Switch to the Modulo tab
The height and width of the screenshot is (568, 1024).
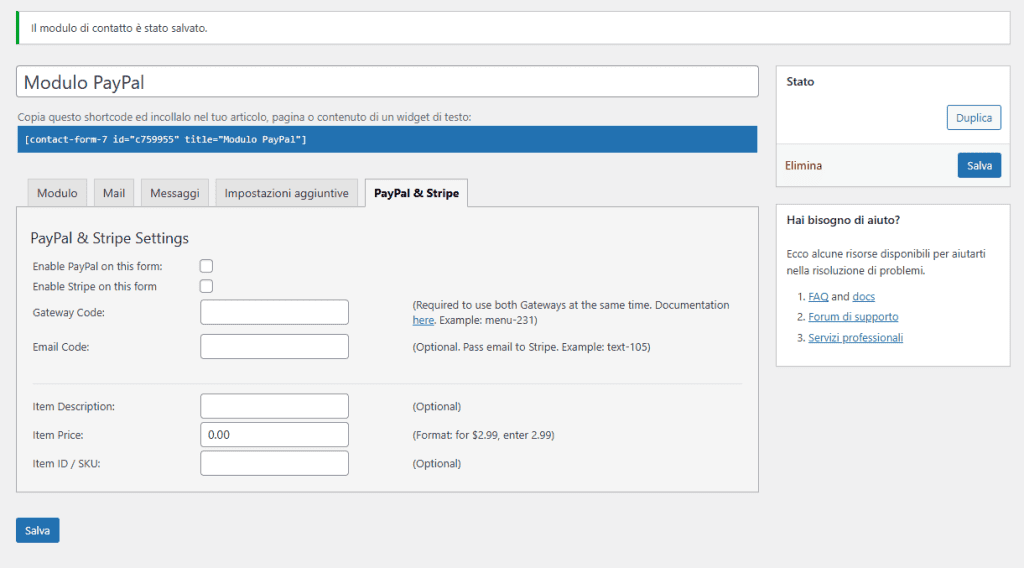pyautogui.click(x=57, y=193)
